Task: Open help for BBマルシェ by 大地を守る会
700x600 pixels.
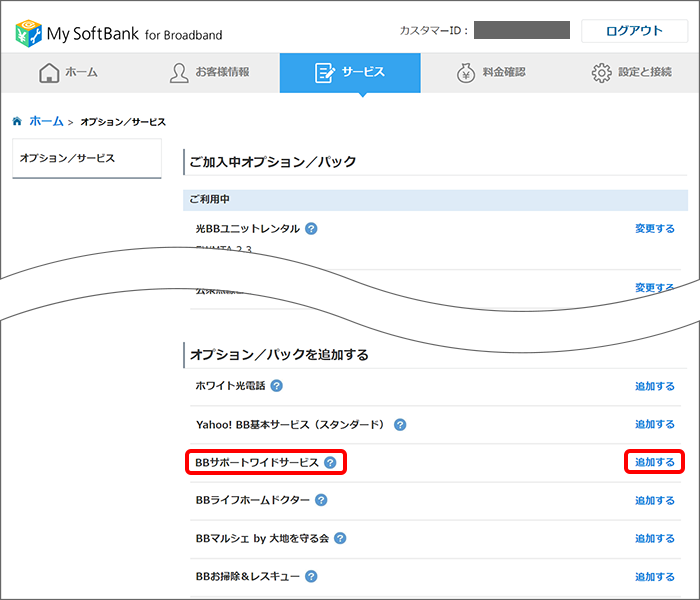Action: (x=340, y=538)
